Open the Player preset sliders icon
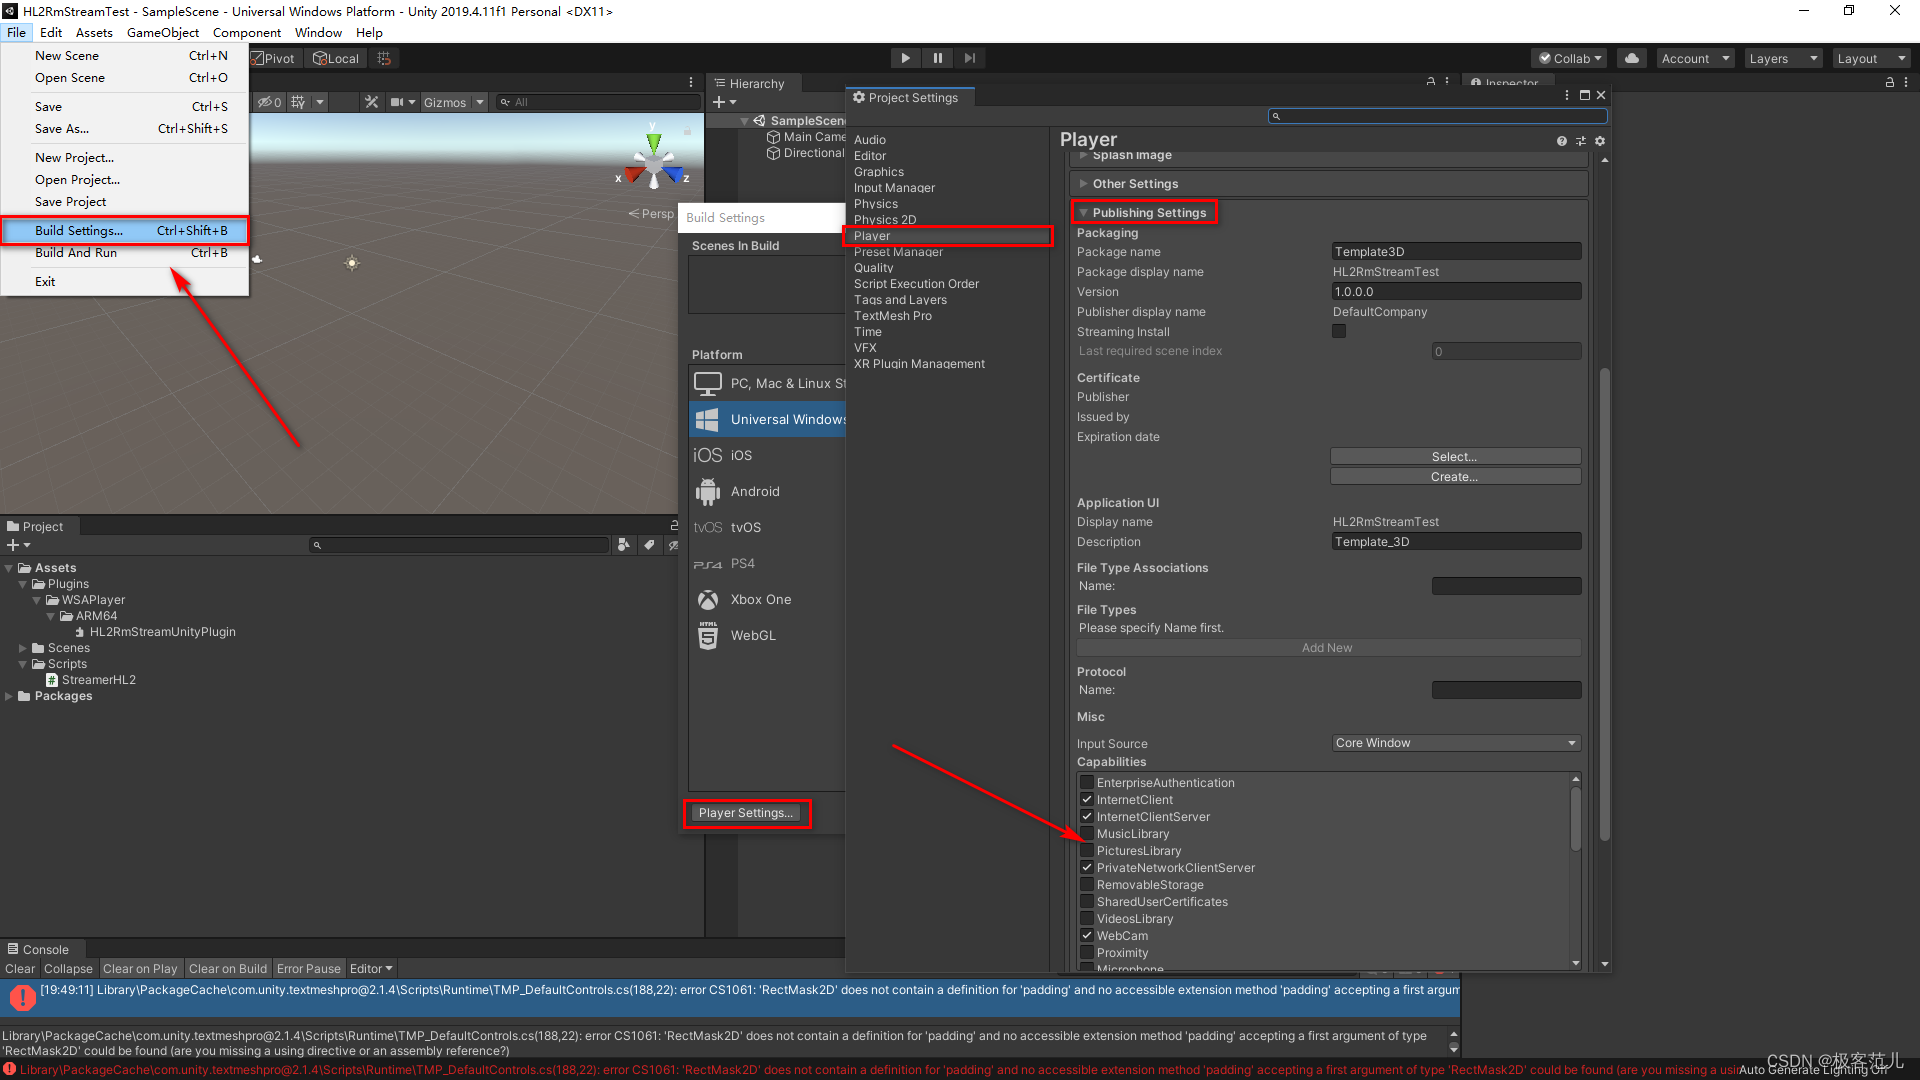This screenshot has width=1920, height=1080. [x=1581, y=141]
